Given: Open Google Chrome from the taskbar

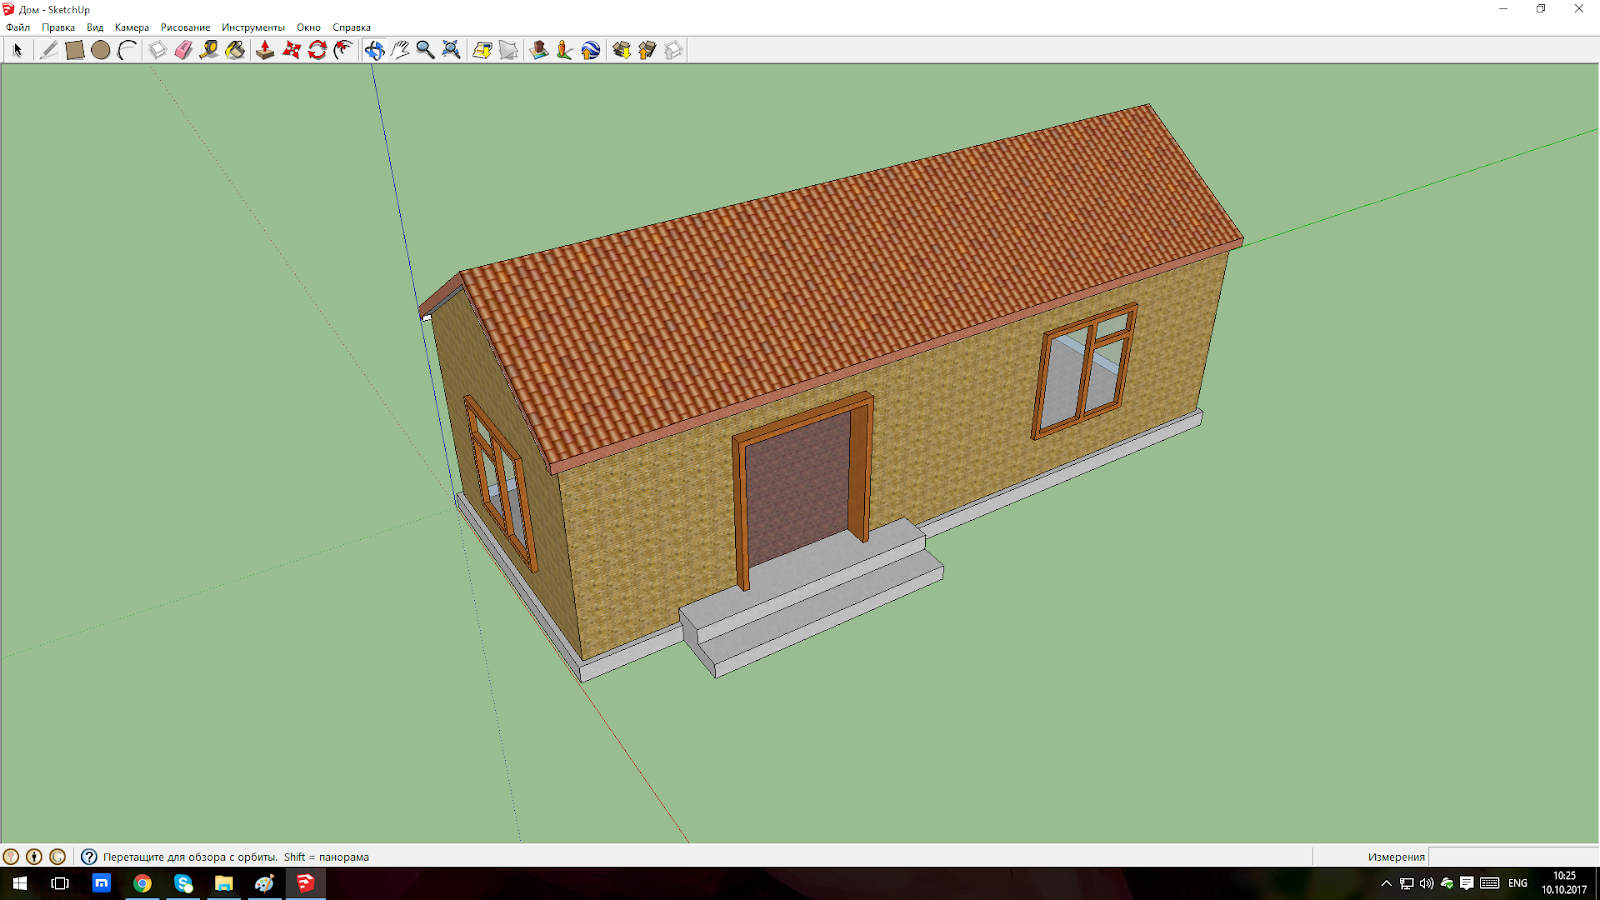Looking at the screenshot, I should [142, 883].
